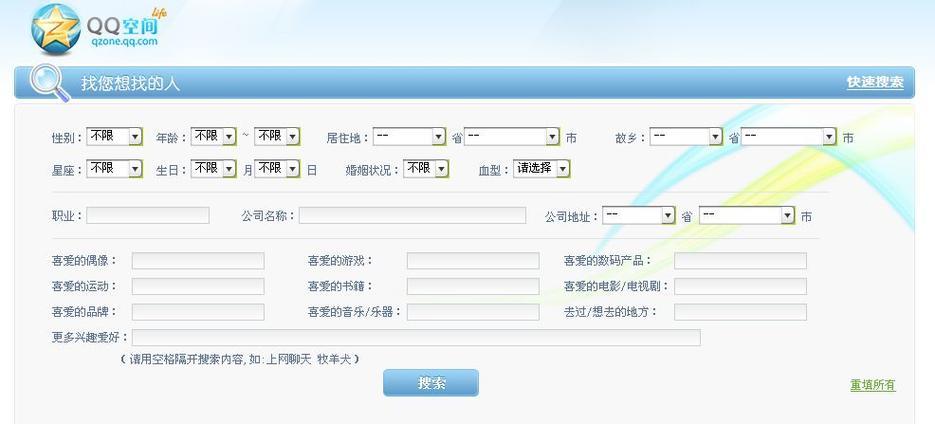Open the maximum 年龄 age dropdown

tap(277, 137)
